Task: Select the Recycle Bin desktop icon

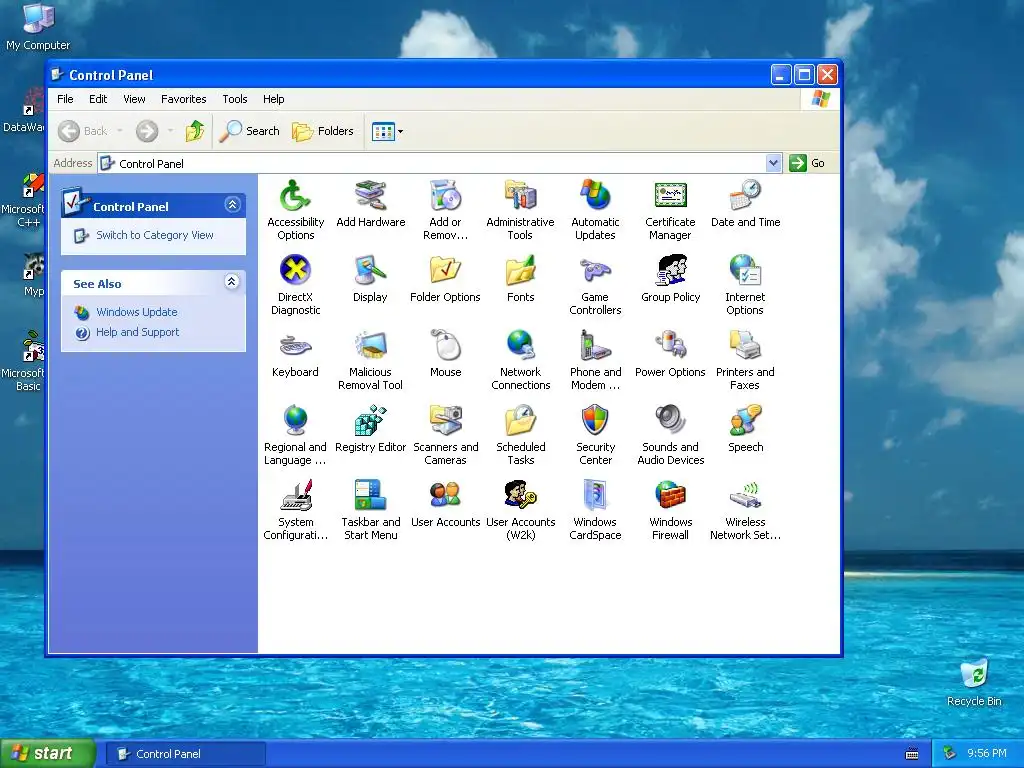Action: pos(974,683)
